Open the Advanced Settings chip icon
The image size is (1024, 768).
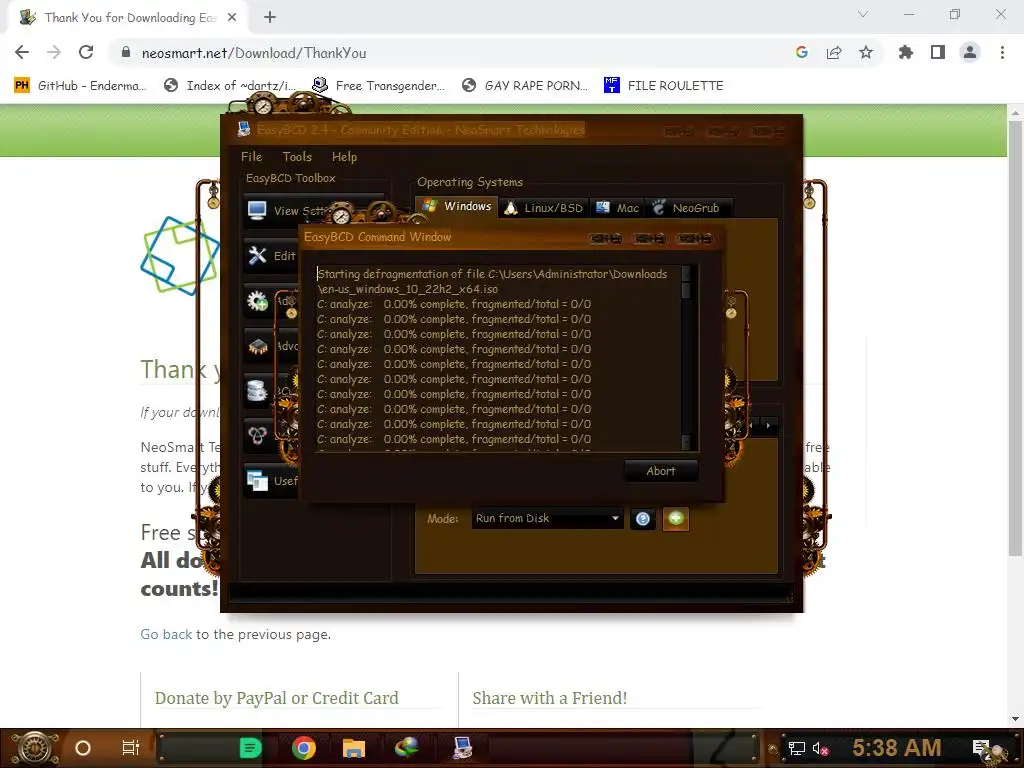(257, 345)
